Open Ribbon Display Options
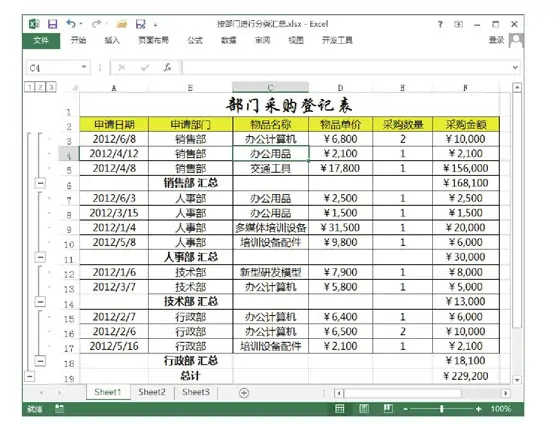 (x=459, y=24)
